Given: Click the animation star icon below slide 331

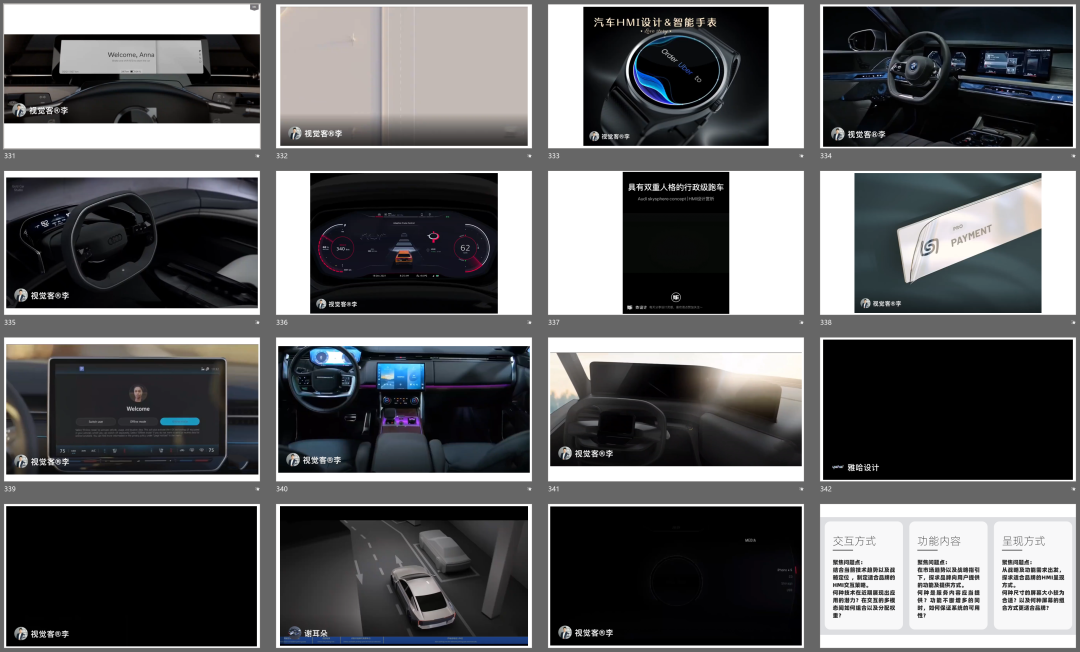Looking at the screenshot, I should (257, 156).
